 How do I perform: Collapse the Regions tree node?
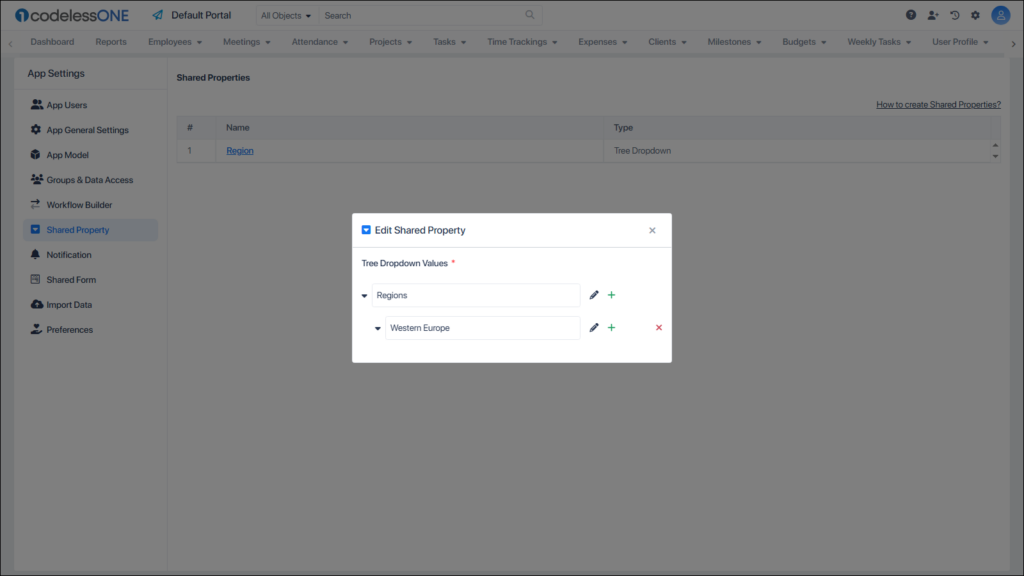364,296
